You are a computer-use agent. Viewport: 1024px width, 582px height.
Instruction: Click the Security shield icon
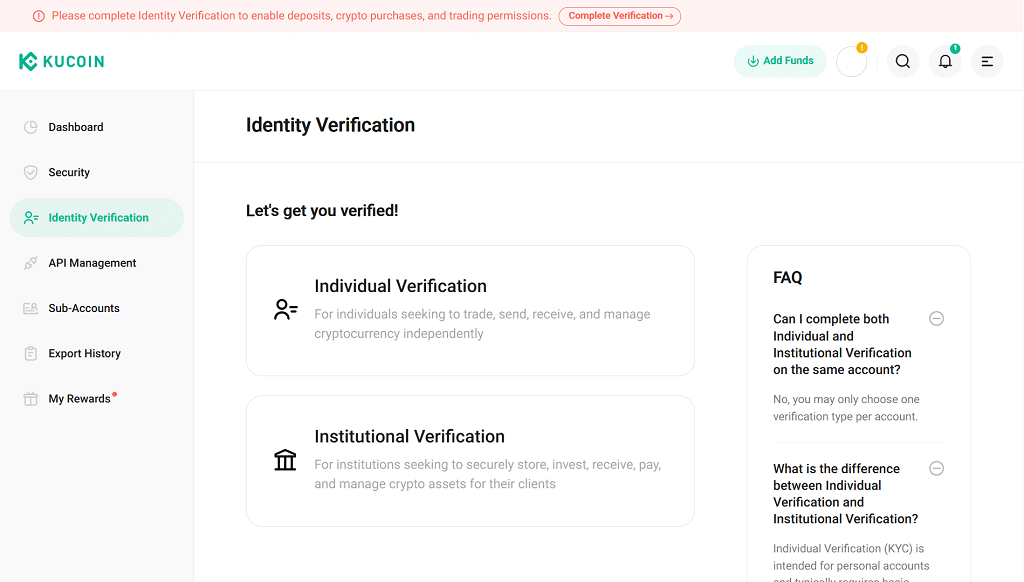click(31, 172)
